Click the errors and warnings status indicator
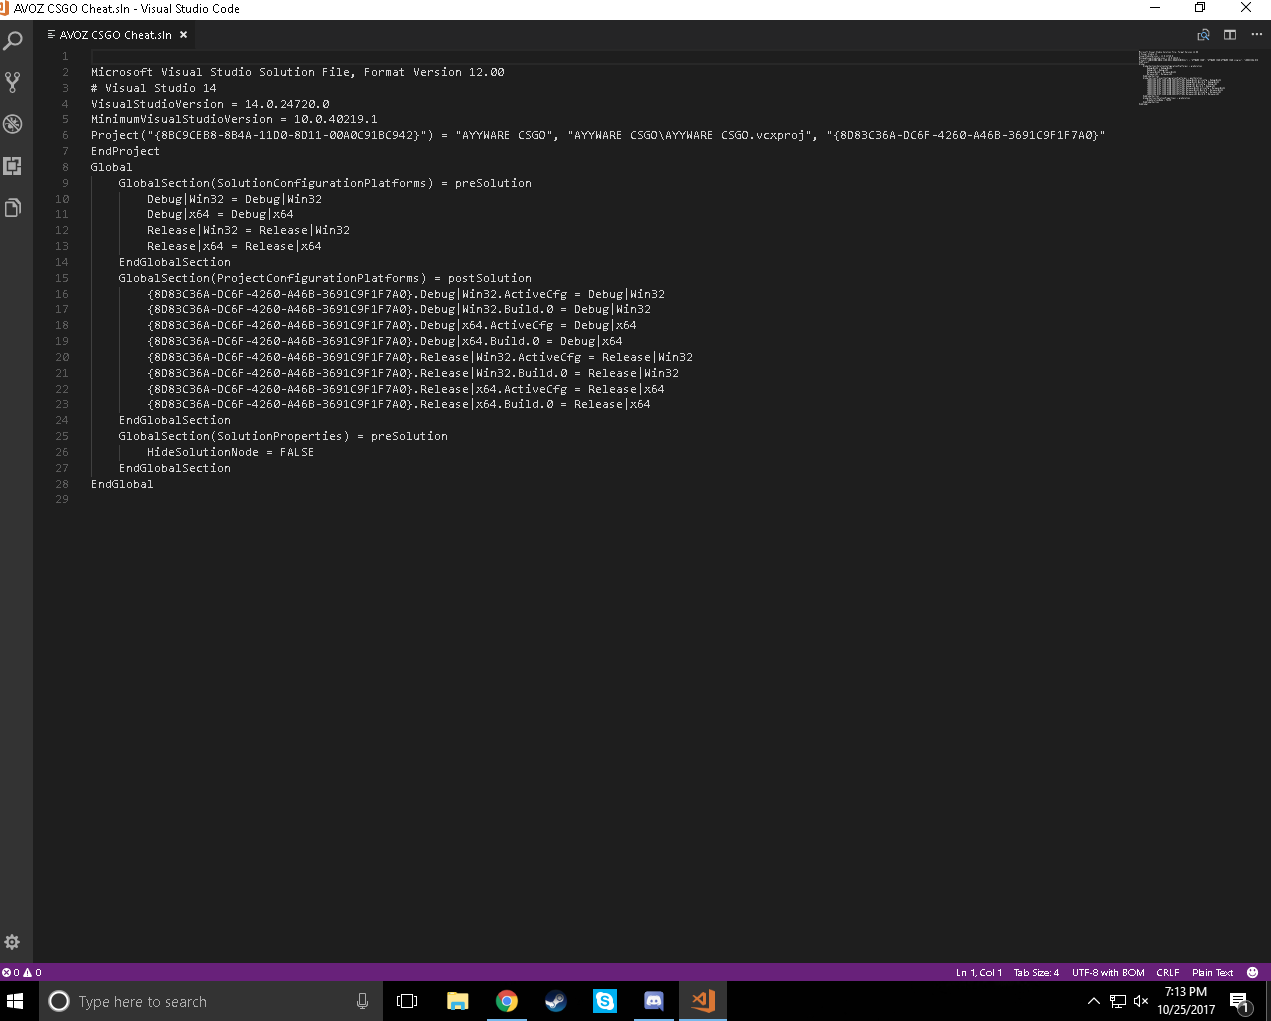This screenshot has width=1271, height=1021. coord(22,972)
